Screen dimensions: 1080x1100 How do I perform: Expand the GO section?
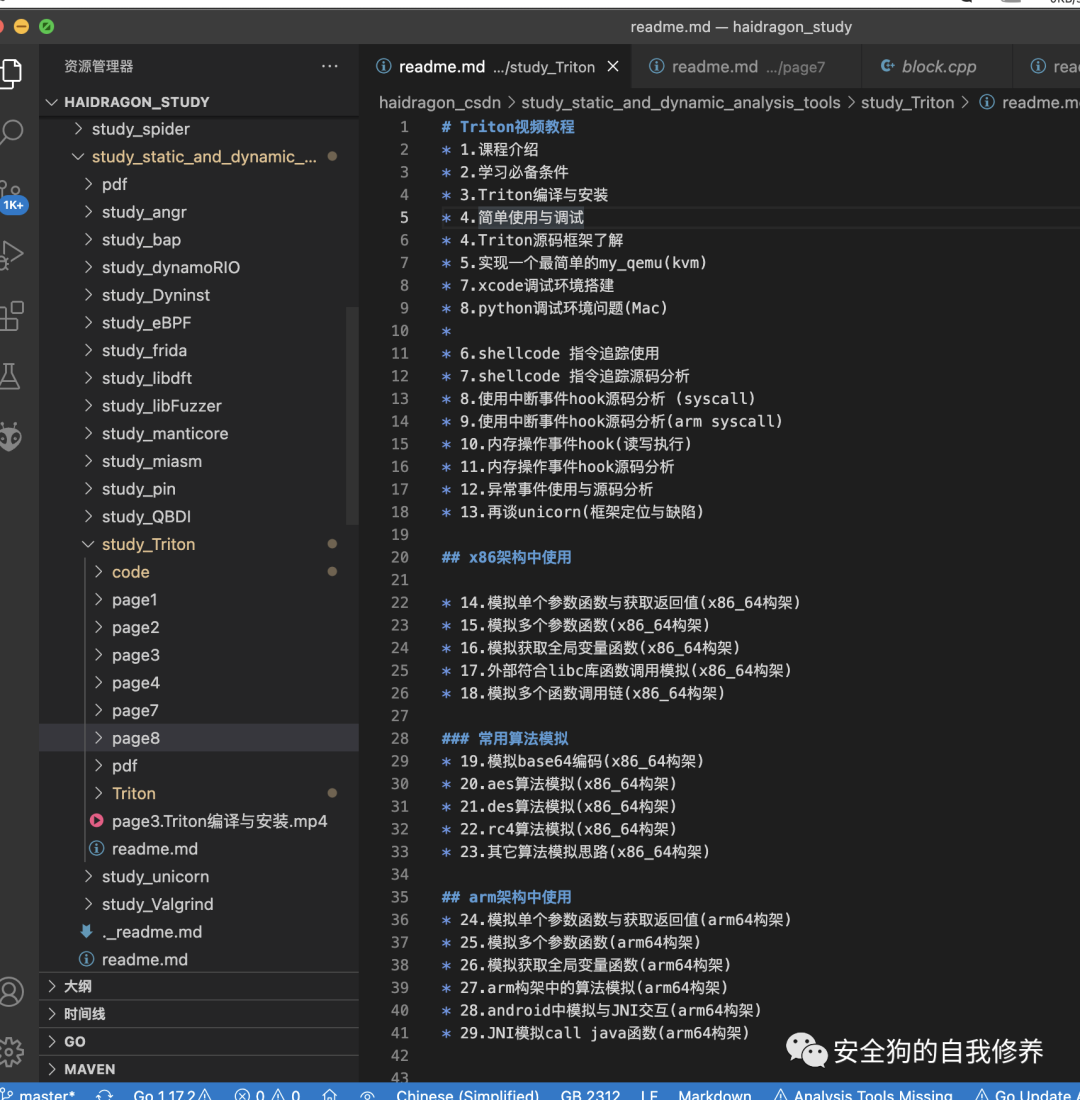click(199, 1042)
